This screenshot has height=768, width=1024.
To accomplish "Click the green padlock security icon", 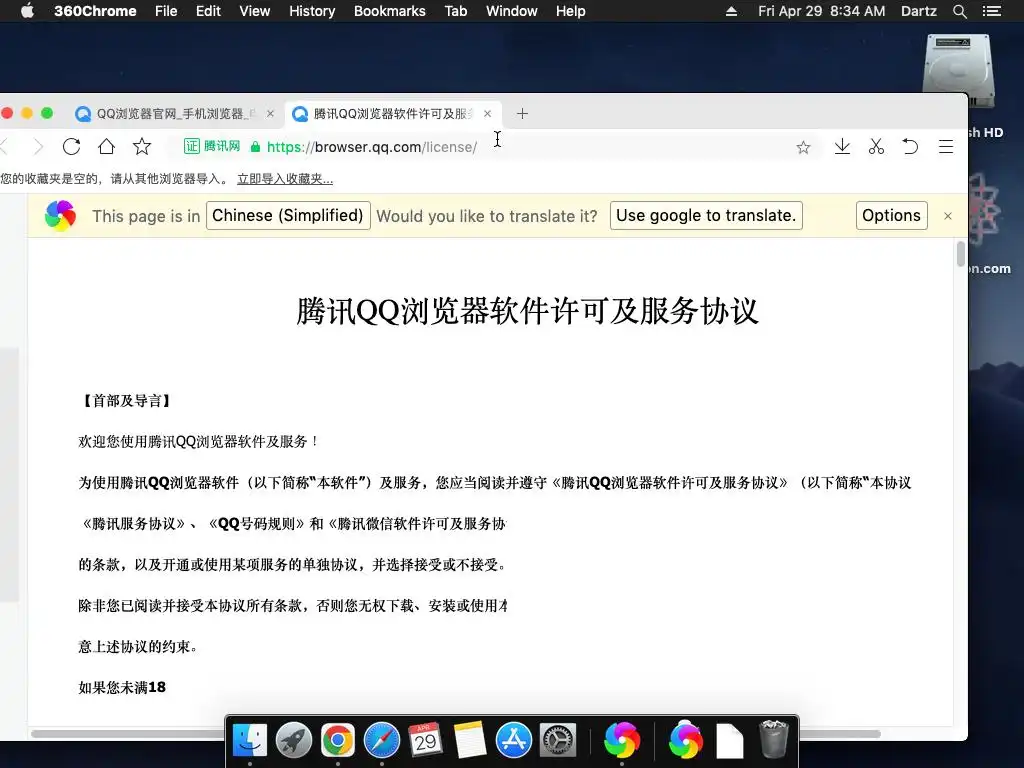I will (255, 147).
